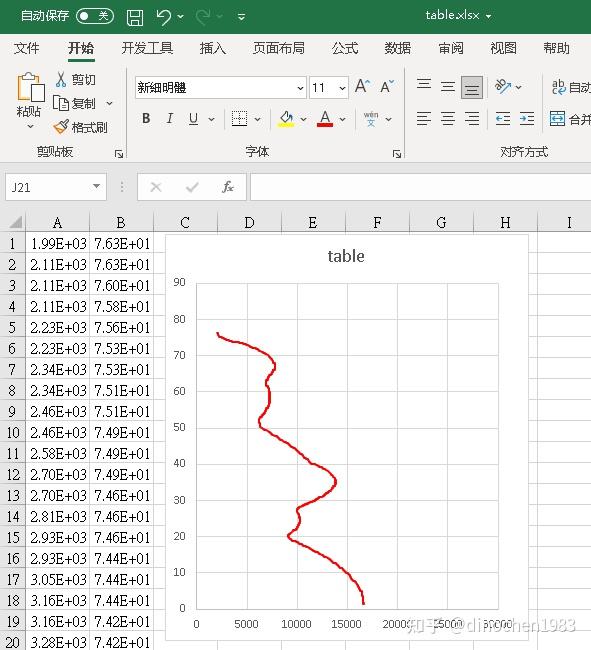
Task: Open the font name combo box
Action: click(x=220, y=88)
